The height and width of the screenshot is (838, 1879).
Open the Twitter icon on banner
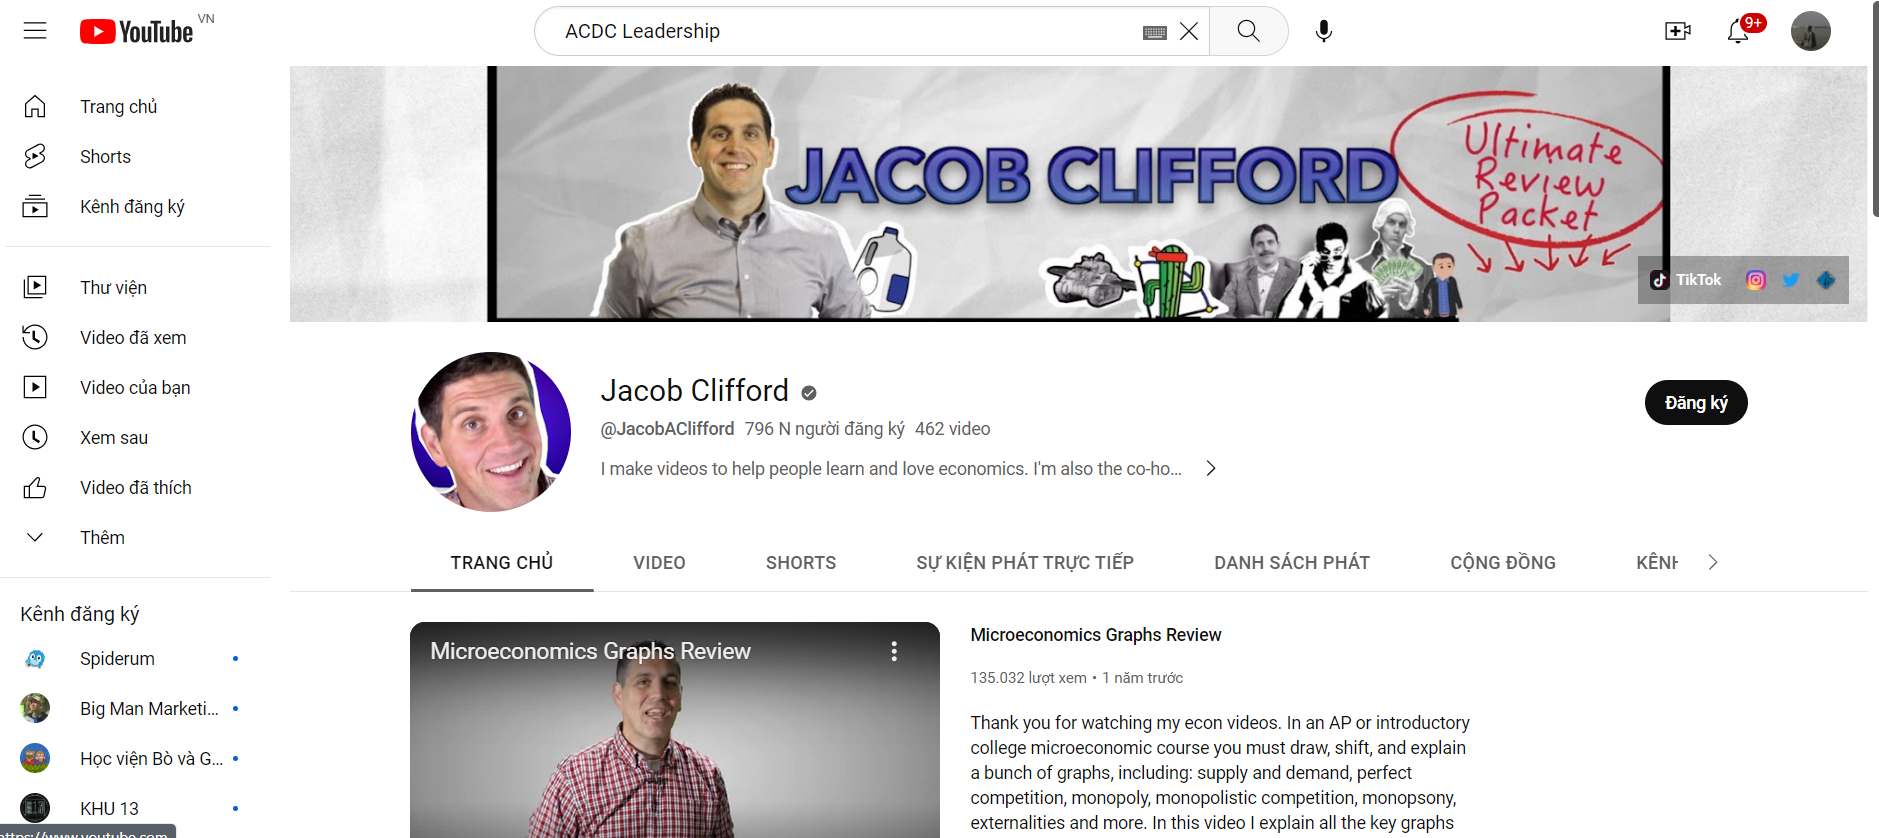tap(1790, 280)
